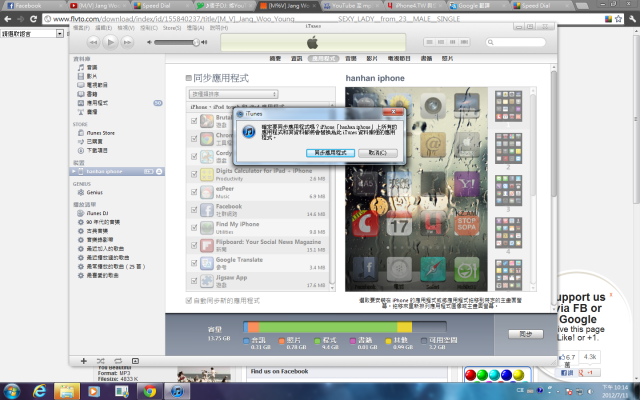640x400 pixels.
Task: Switch to the 影片 device tab
Action: (372, 58)
